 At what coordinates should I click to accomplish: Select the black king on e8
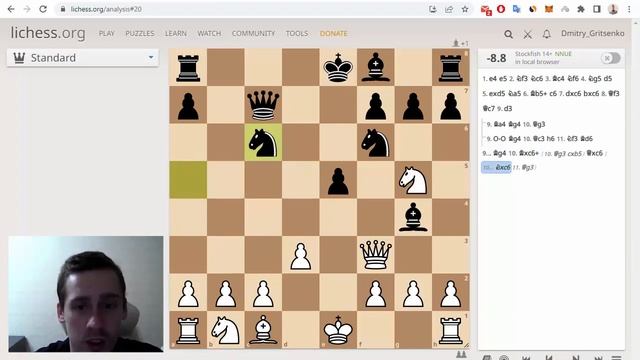pyautogui.click(x=338, y=67)
